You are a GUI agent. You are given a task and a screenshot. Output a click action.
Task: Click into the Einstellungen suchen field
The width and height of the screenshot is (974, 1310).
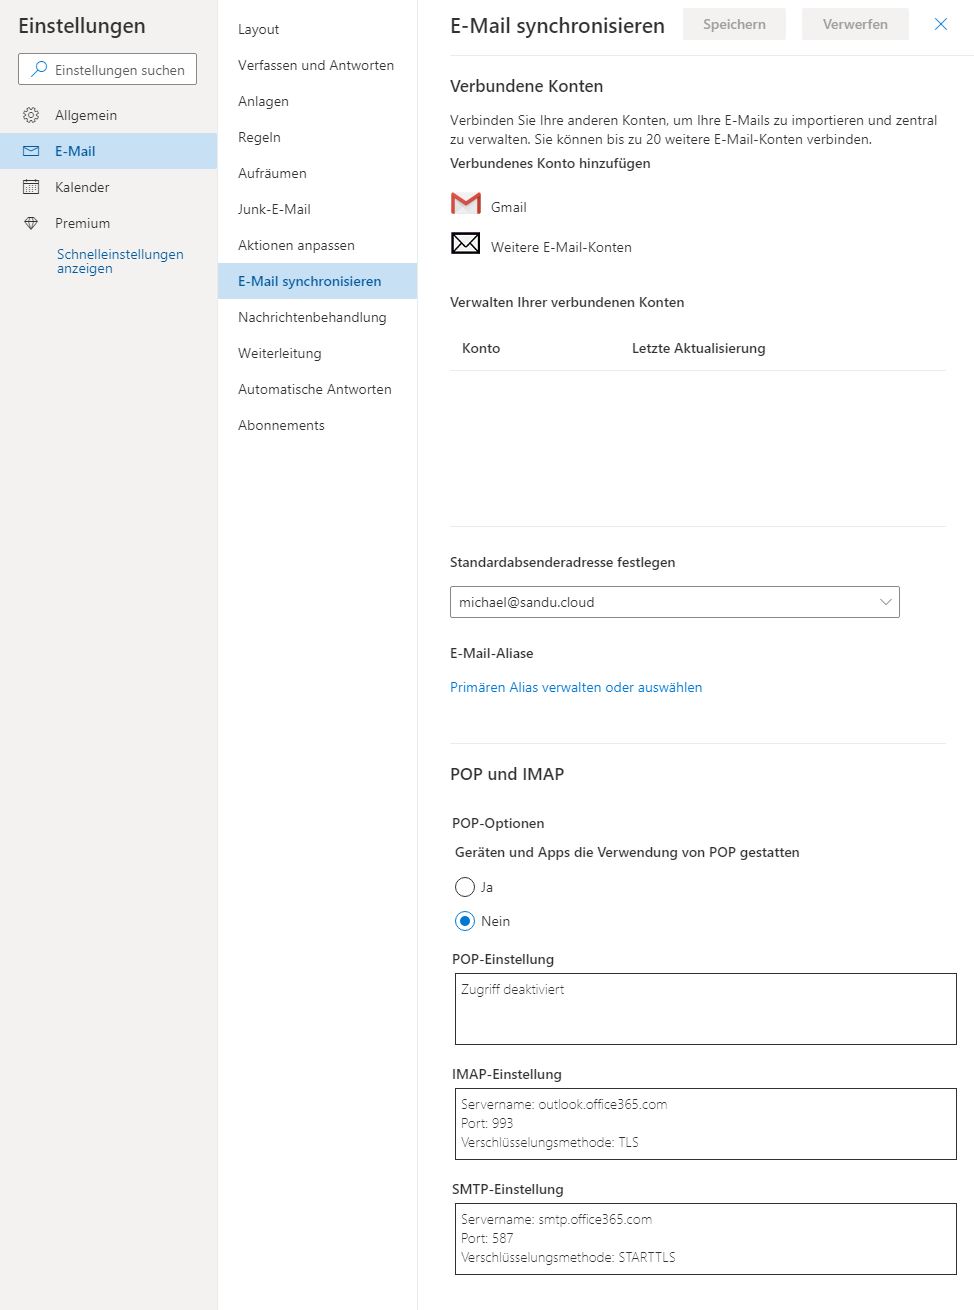point(108,69)
